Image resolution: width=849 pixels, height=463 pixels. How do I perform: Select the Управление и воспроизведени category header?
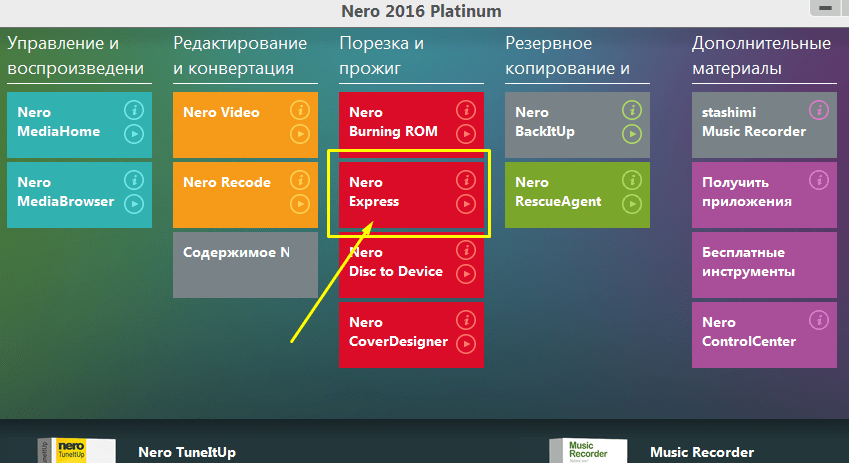(x=76, y=56)
